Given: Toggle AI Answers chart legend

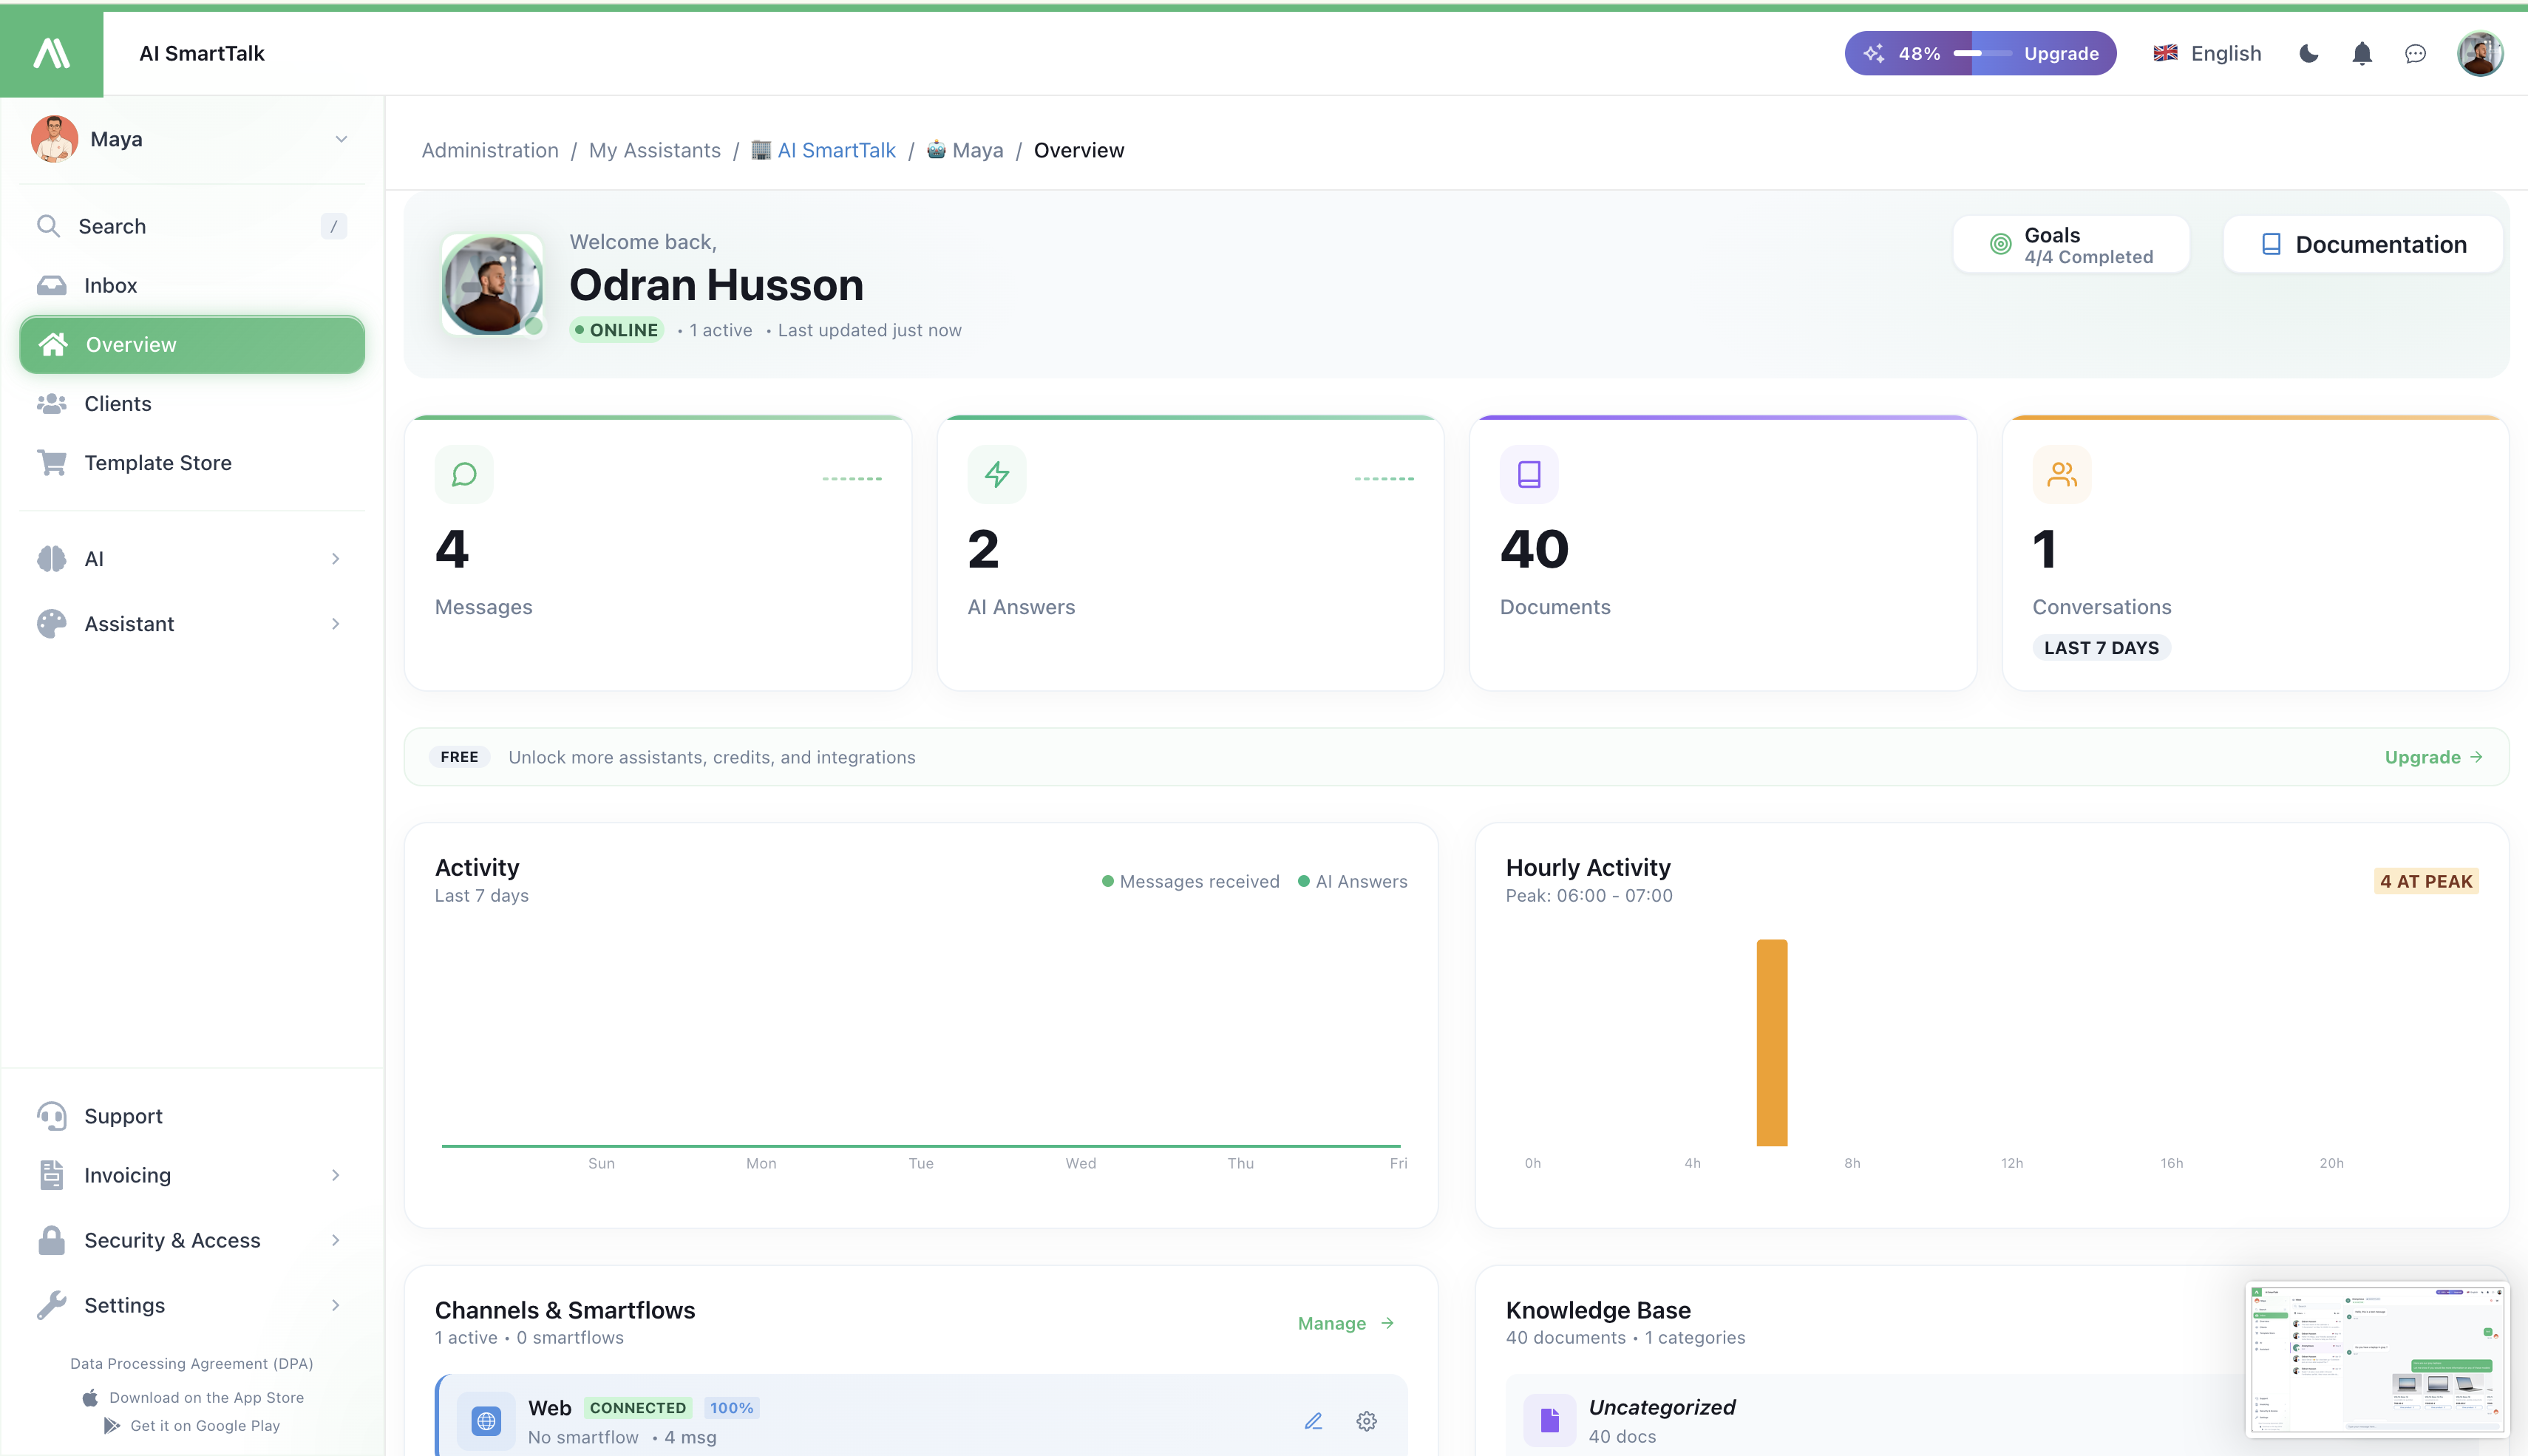Looking at the screenshot, I should pos(1352,881).
